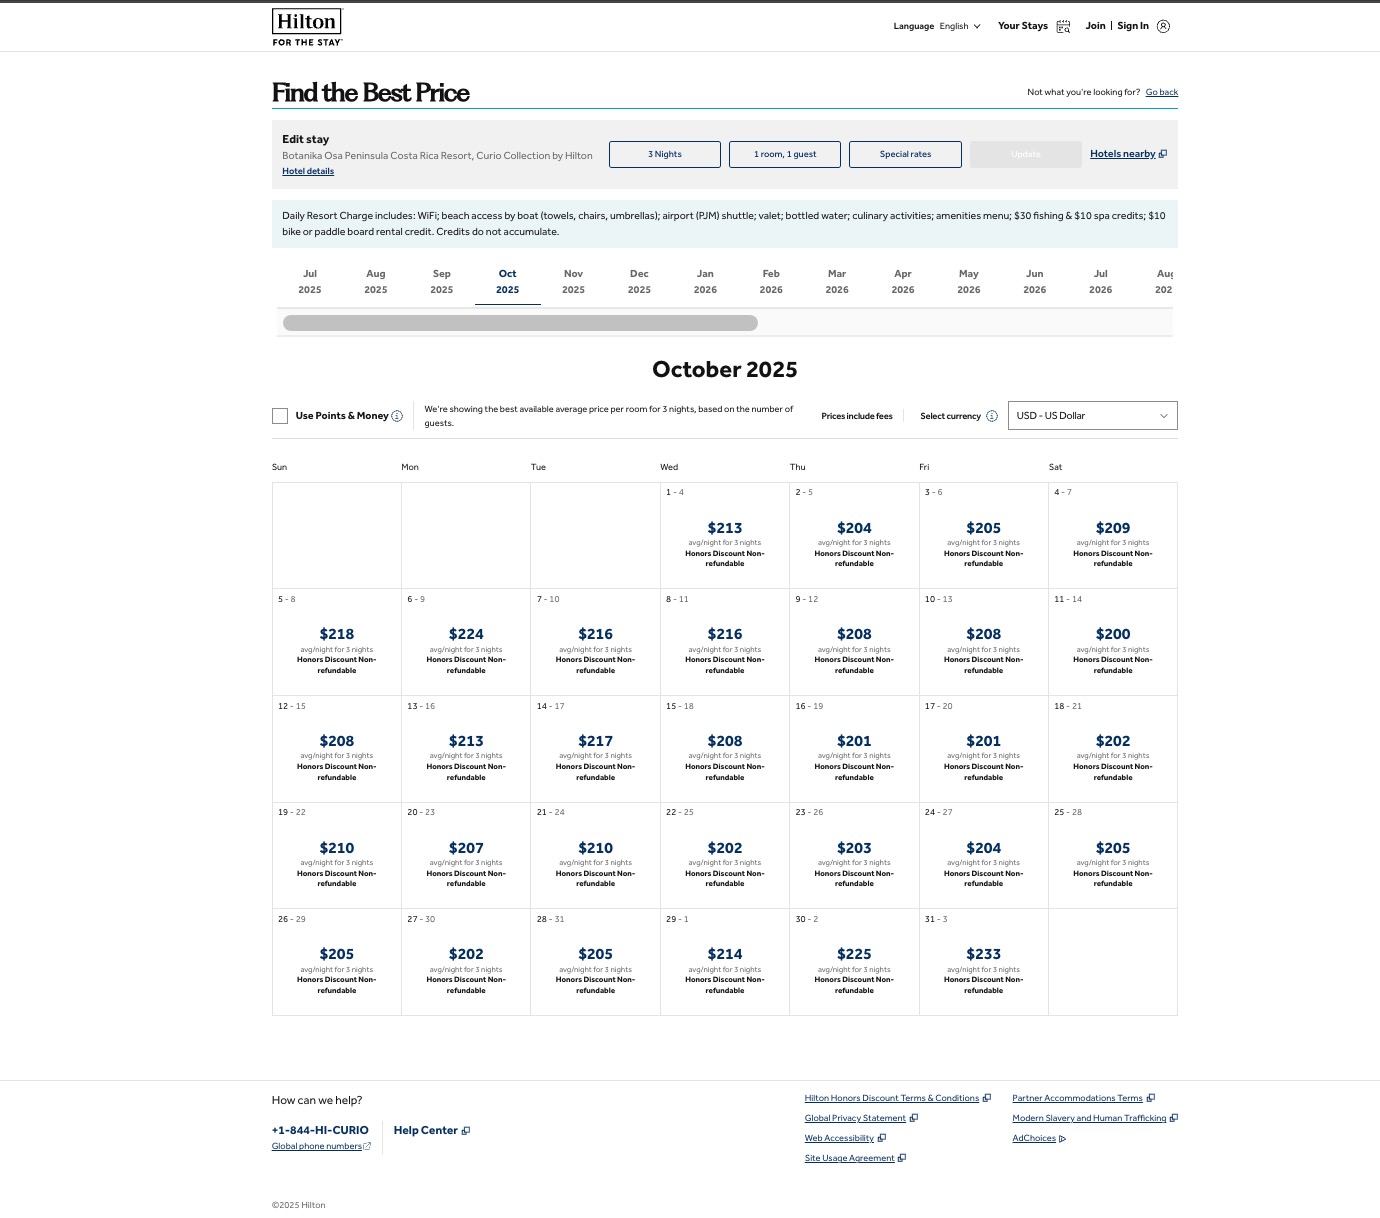Click the user profile icon
This screenshot has height=1218, width=1380.
tap(1163, 27)
